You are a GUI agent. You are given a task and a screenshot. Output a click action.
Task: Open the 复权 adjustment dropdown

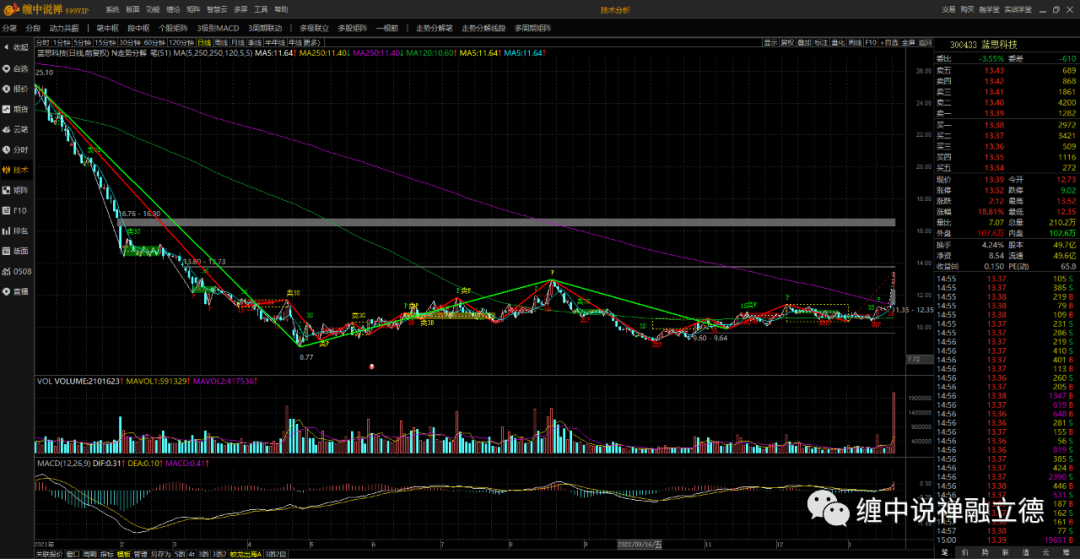(787, 43)
